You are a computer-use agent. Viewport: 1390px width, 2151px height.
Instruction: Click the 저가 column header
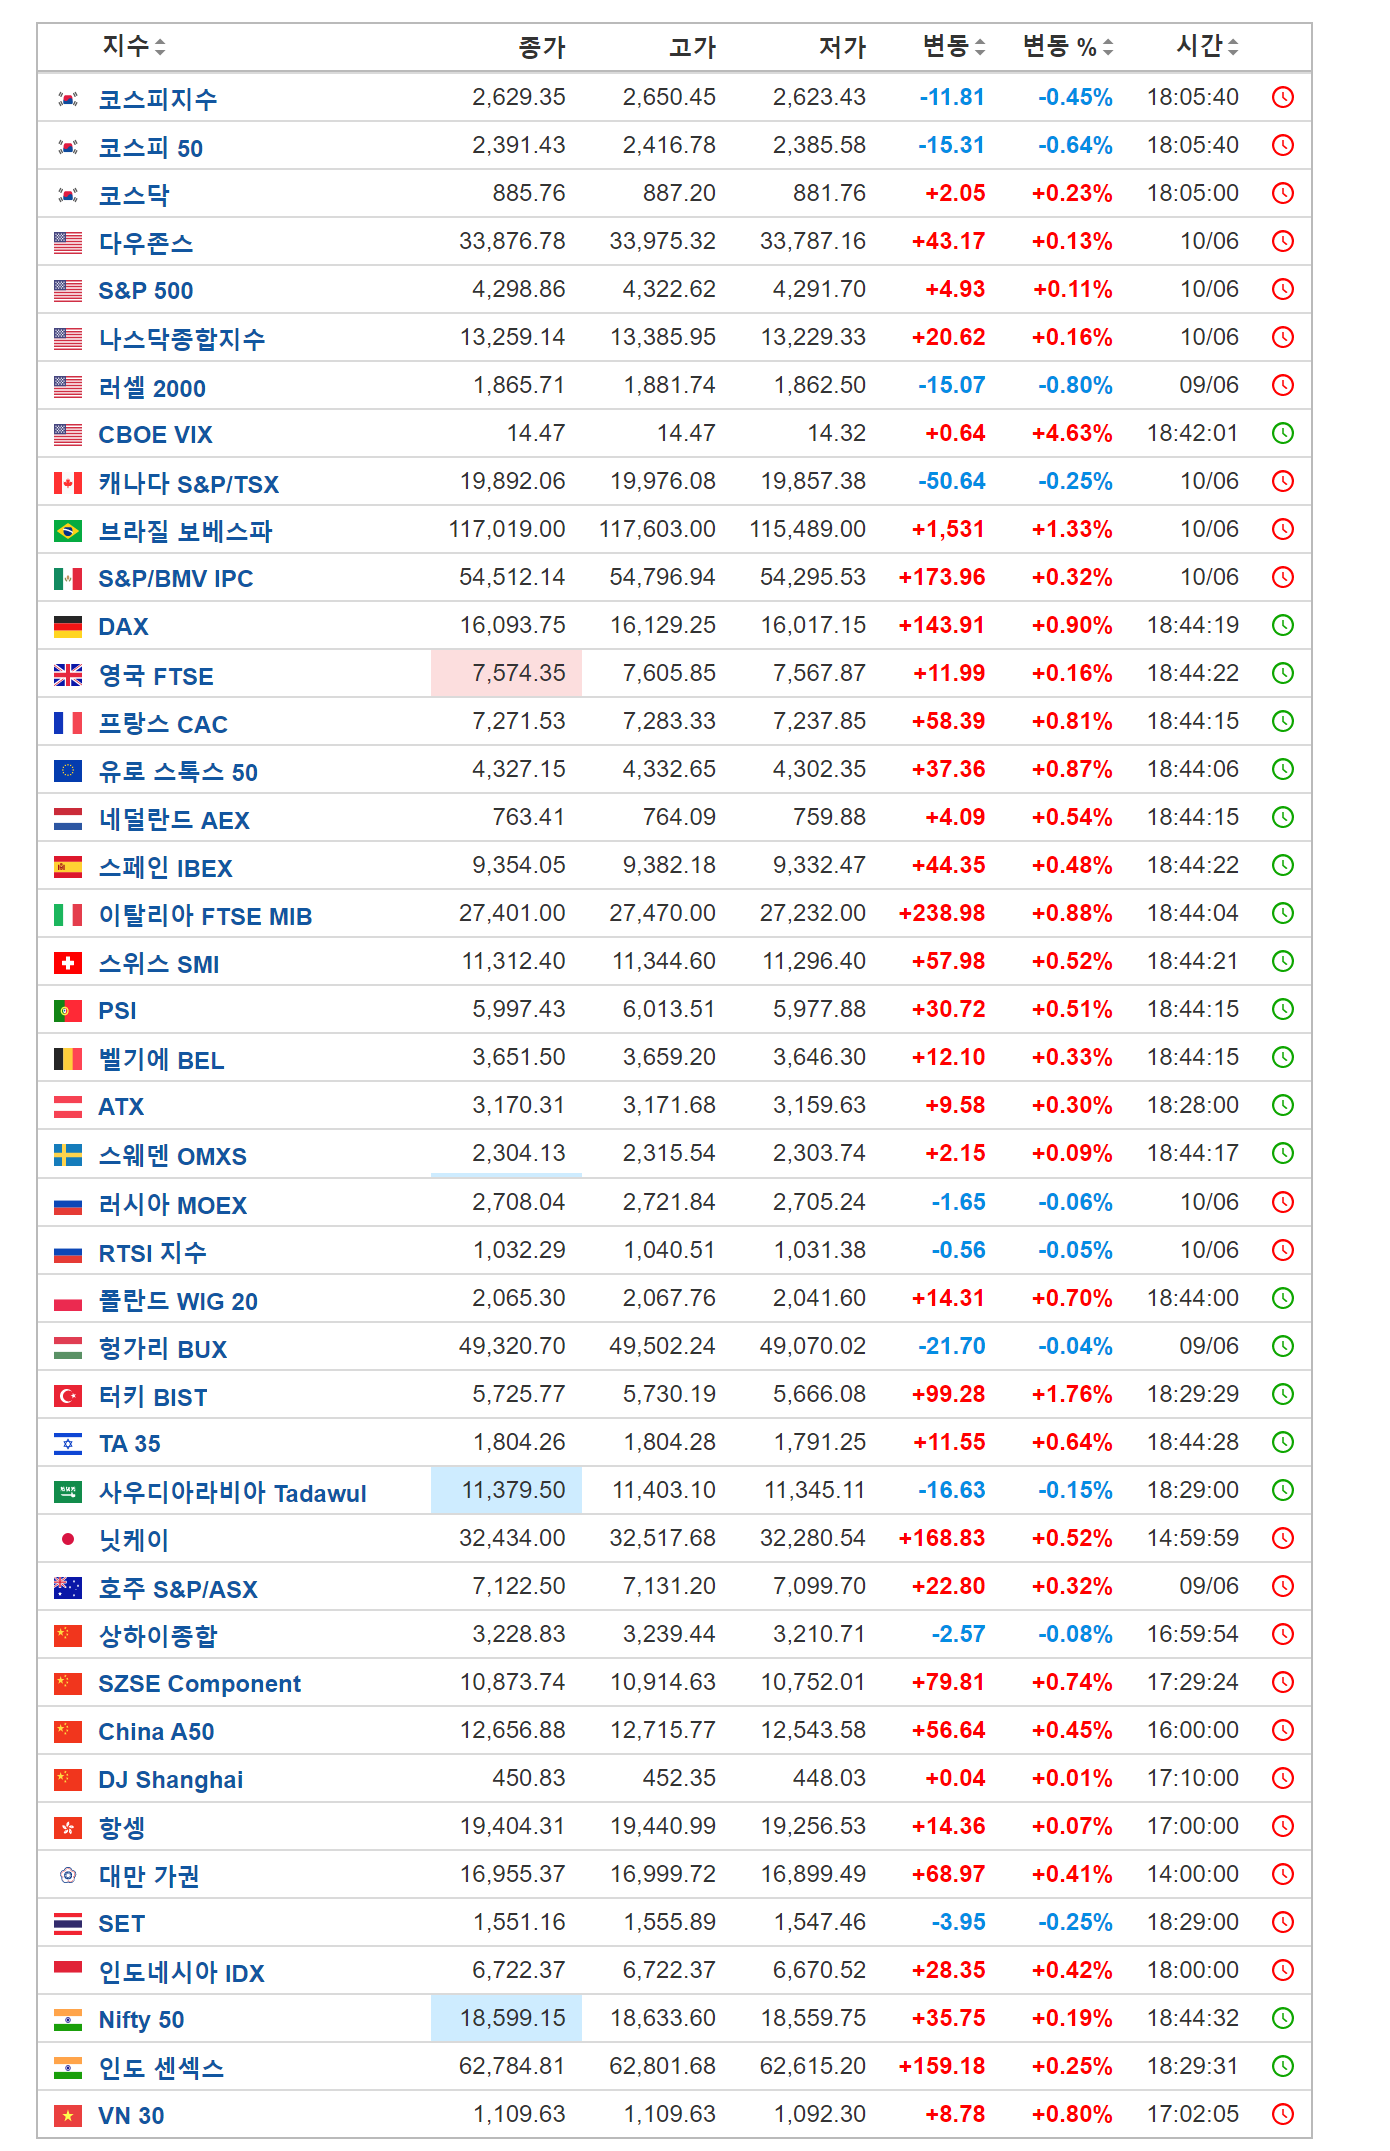(x=843, y=47)
